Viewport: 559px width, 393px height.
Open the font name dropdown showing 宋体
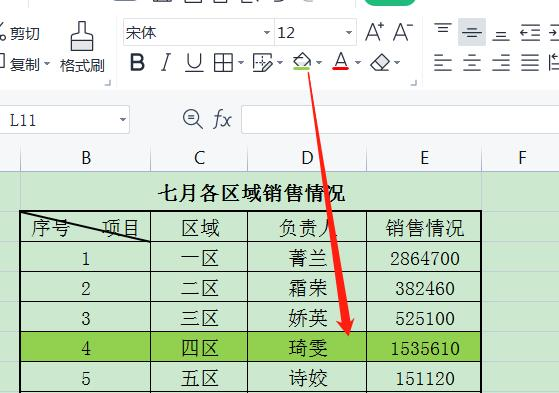click(267, 33)
